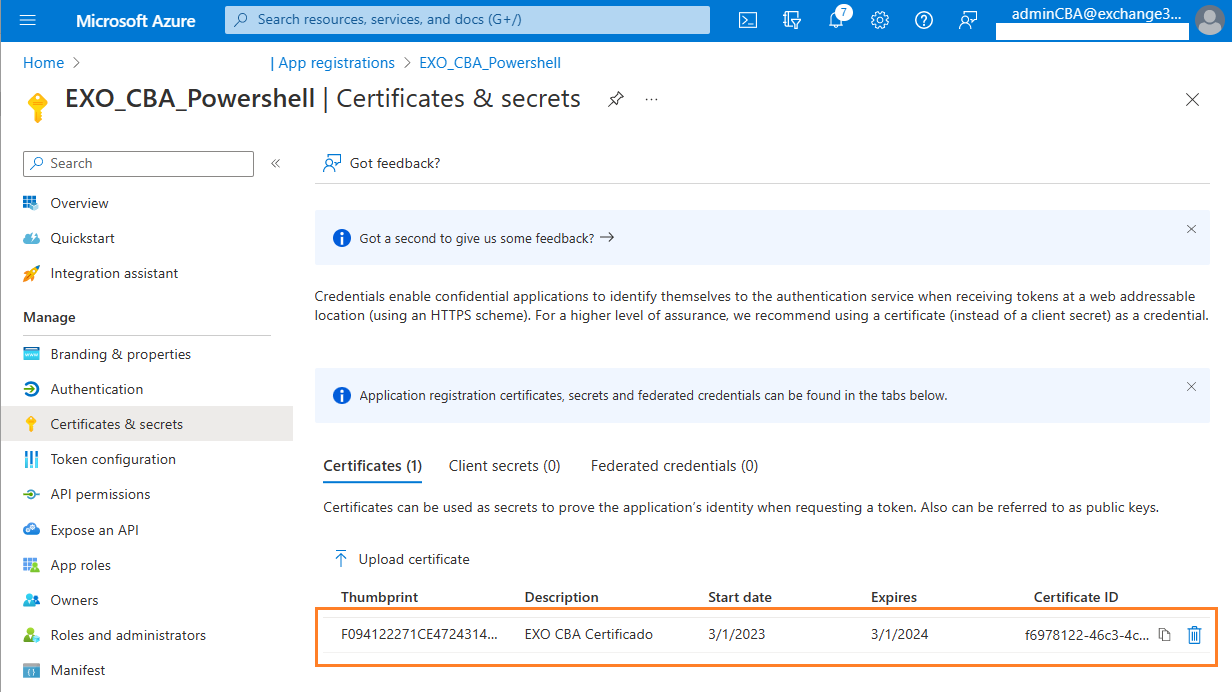1232x692 pixels.
Task: Open EXO_CBA_Powershell breadcrumb link
Action: (x=490, y=63)
